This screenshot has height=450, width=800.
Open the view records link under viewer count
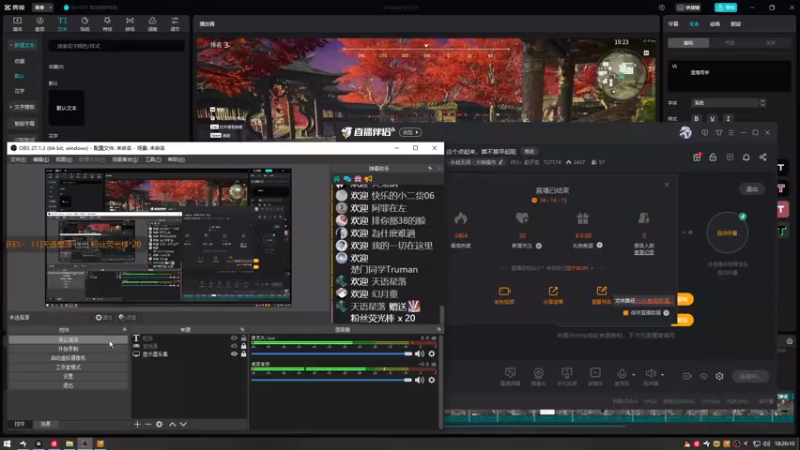[x=644, y=252]
